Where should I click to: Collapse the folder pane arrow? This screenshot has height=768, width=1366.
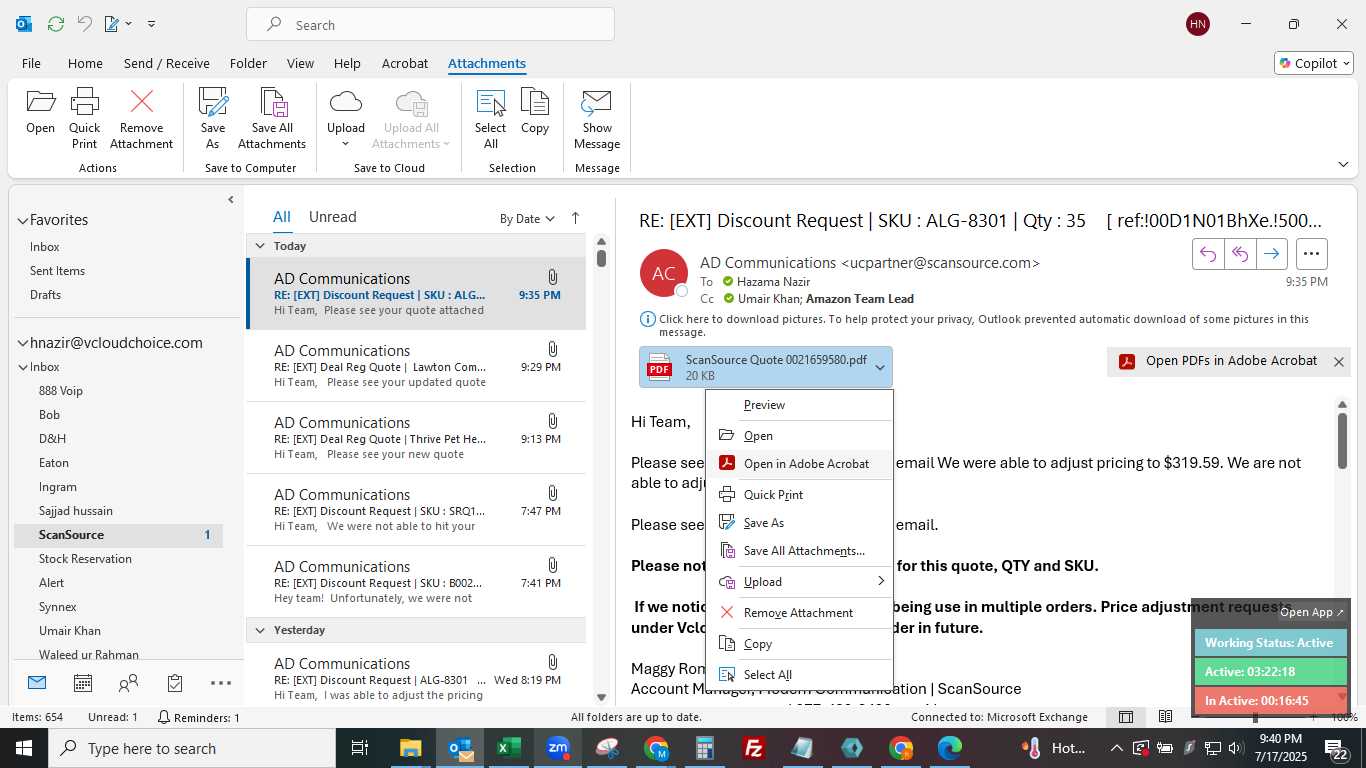tap(231, 199)
